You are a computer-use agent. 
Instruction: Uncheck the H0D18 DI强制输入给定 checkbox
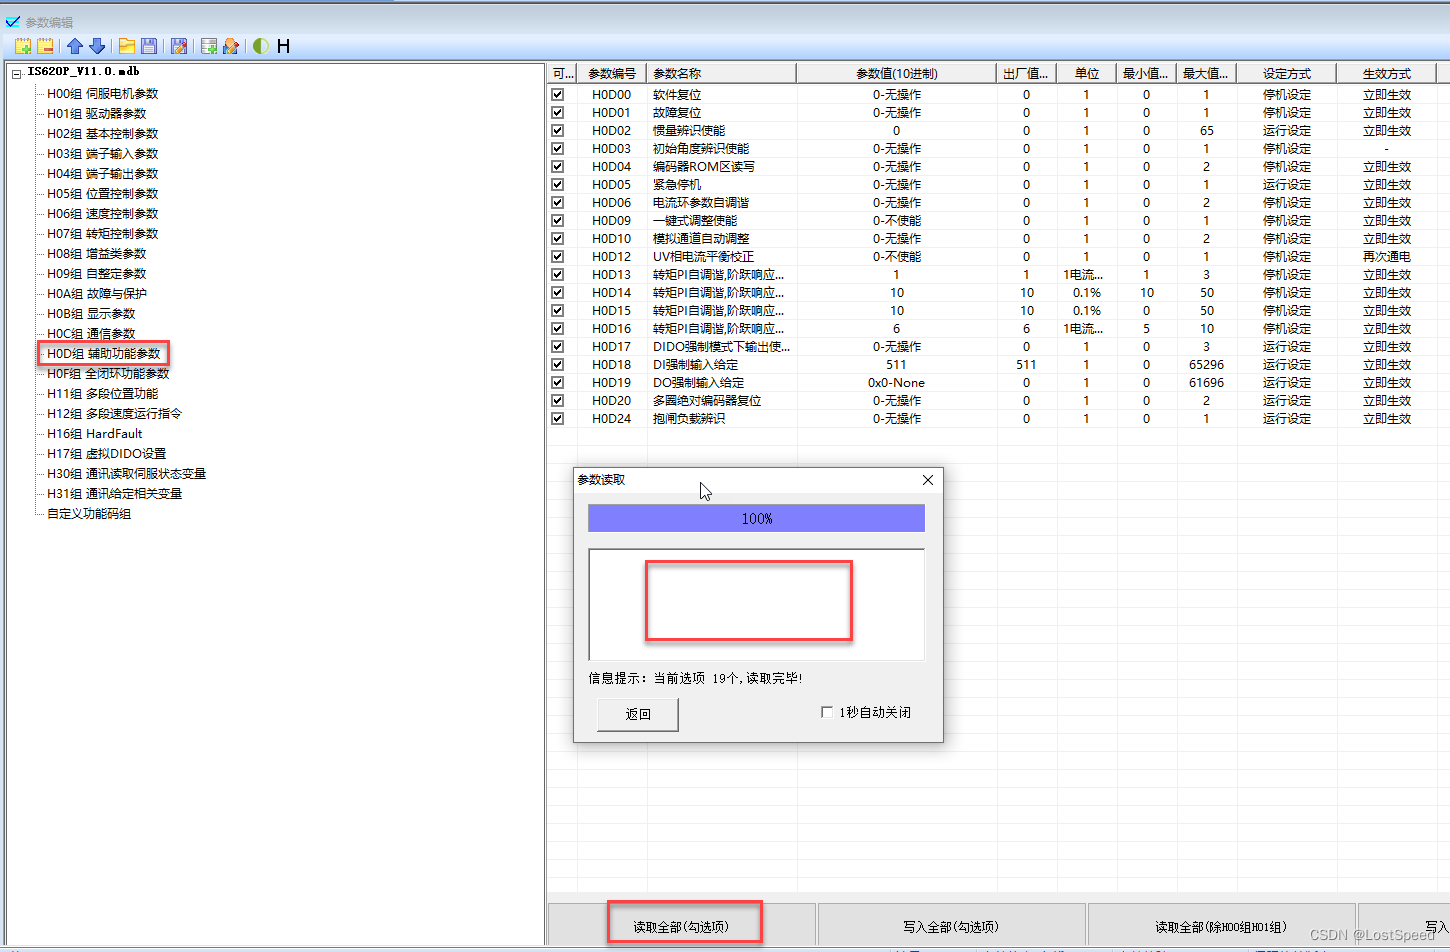point(558,365)
